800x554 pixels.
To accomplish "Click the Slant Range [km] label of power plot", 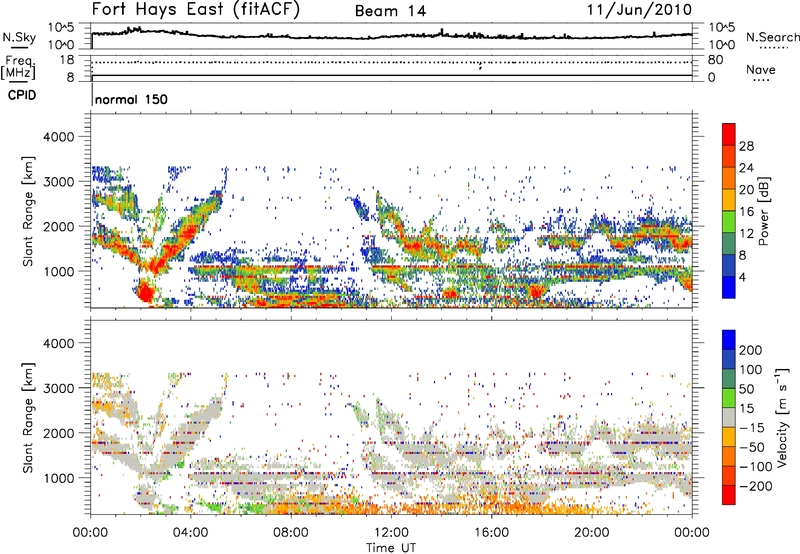I will [28, 211].
